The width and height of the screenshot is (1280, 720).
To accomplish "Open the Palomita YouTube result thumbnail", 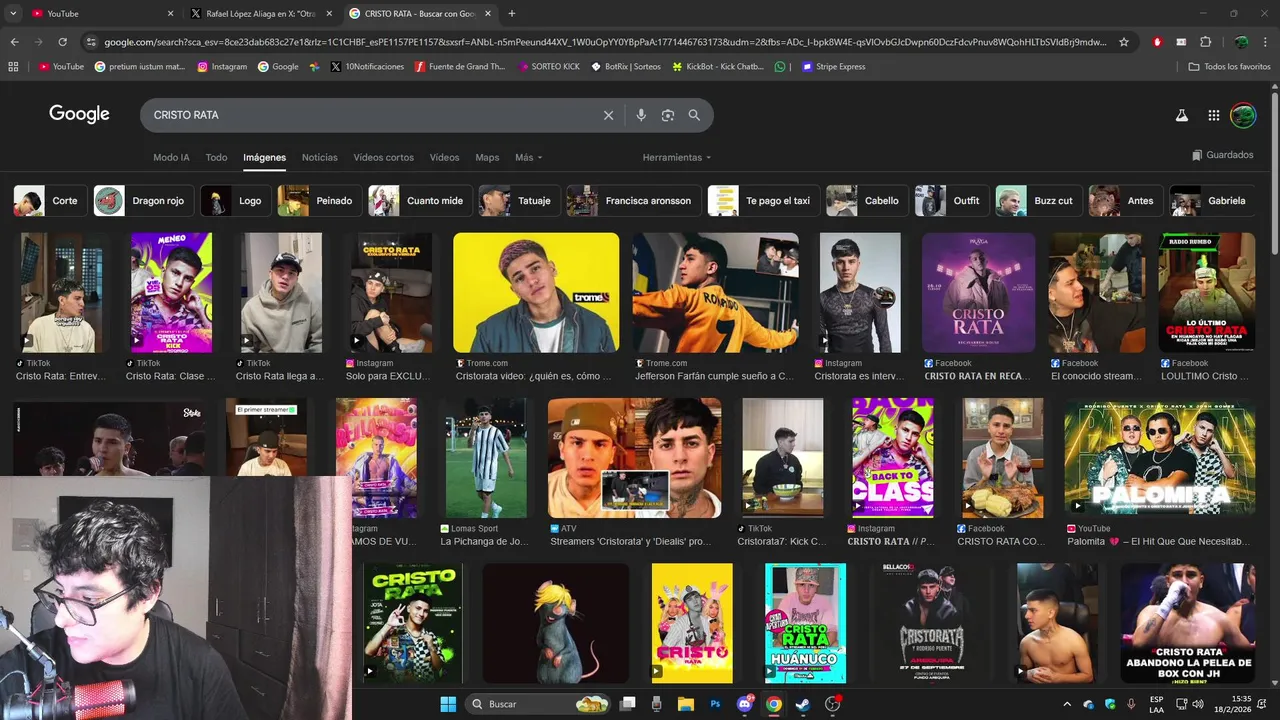I will [x=1159, y=458].
